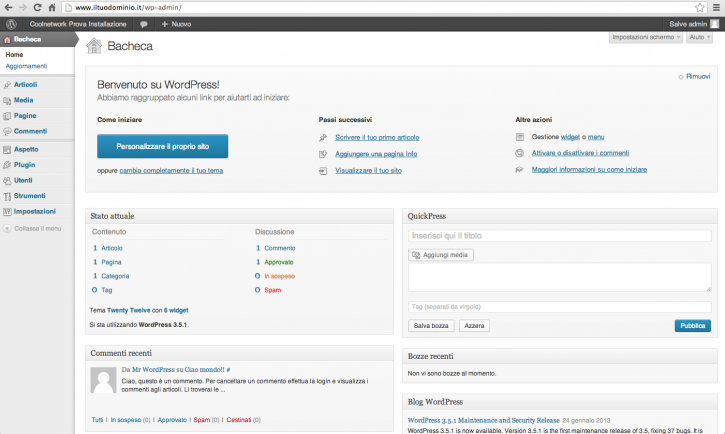
Task: Click Cestinati filter in Commenti recenti
Action: click(x=239, y=420)
